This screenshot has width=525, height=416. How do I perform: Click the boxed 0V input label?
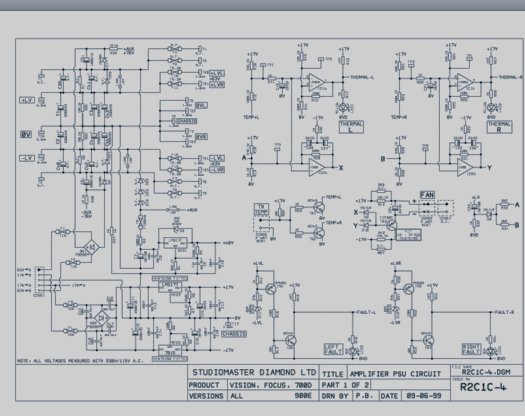pos(26,135)
